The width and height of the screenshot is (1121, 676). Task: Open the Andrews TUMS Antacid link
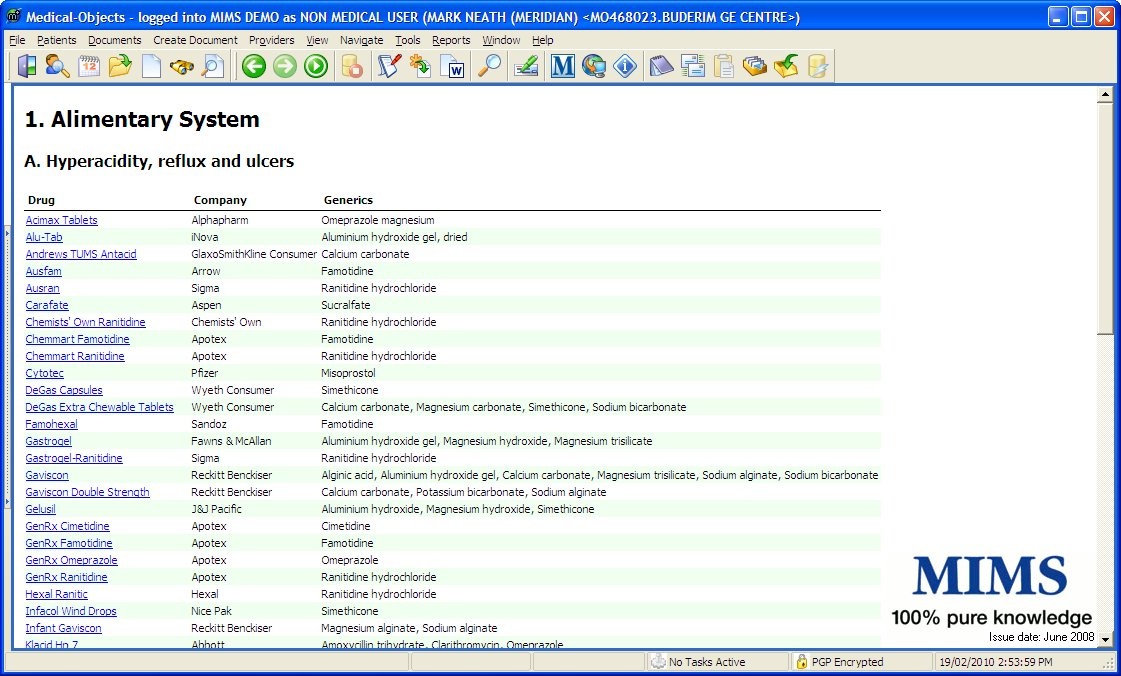[81, 254]
